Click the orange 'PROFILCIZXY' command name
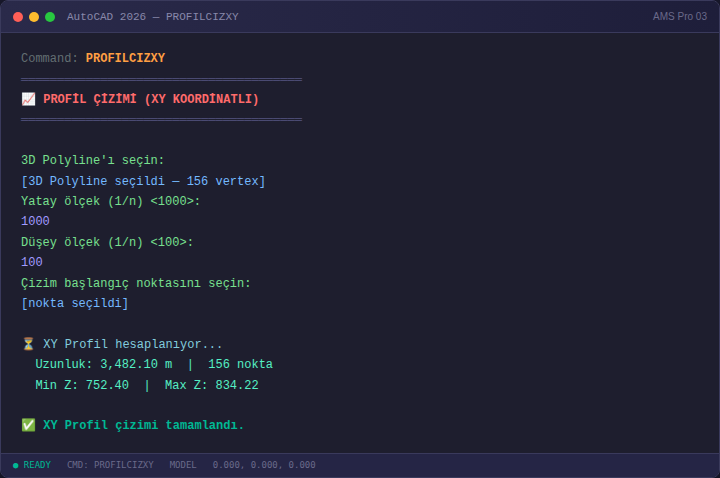 (x=125, y=58)
